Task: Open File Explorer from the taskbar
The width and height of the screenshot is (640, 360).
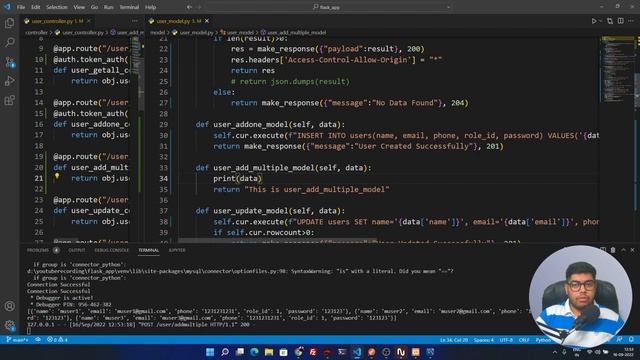Action: pyautogui.click(x=269, y=352)
